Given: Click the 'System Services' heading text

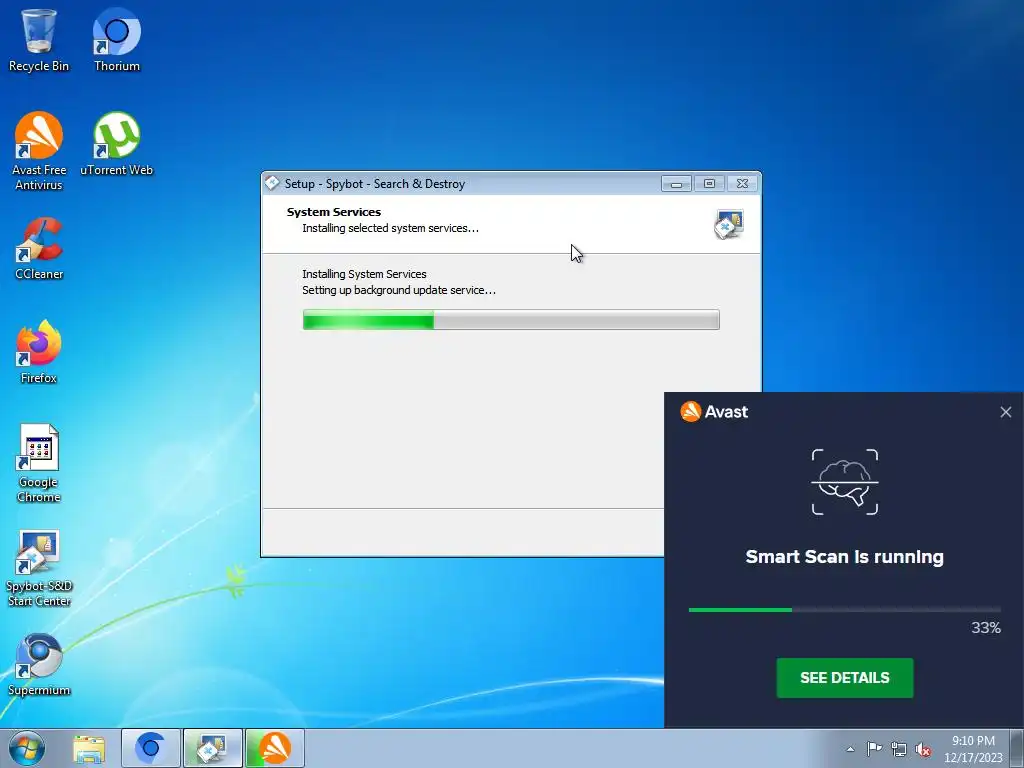Looking at the screenshot, I should pos(334,212).
